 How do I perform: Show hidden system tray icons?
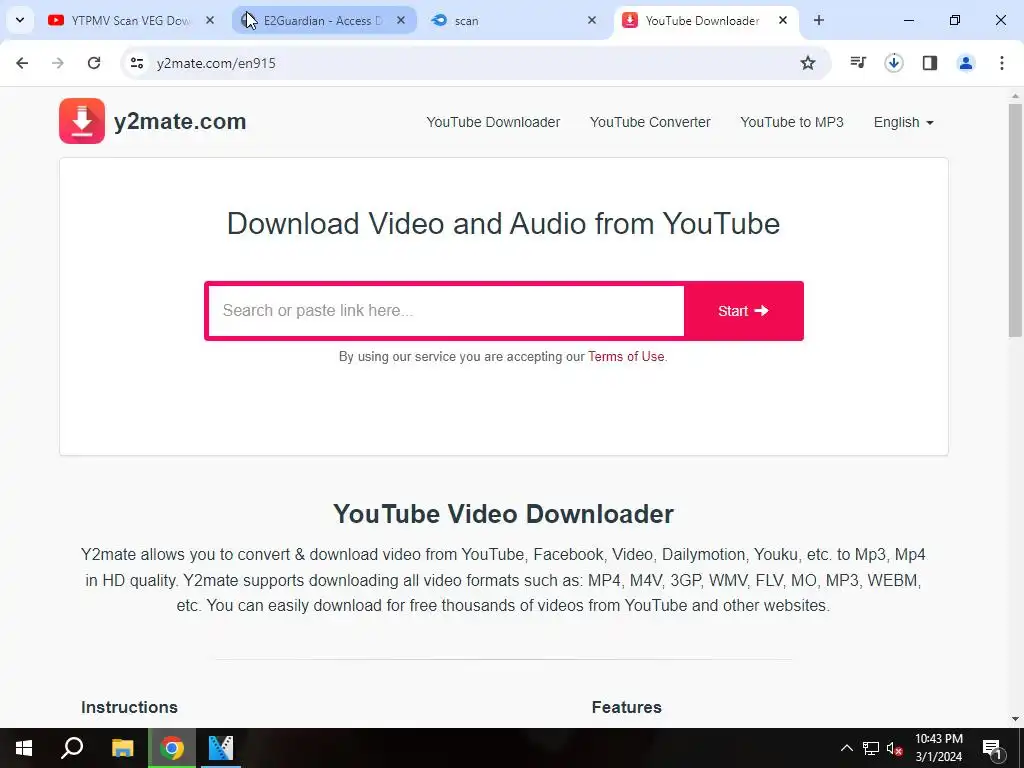pyautogui.click(x=846, y=748)
